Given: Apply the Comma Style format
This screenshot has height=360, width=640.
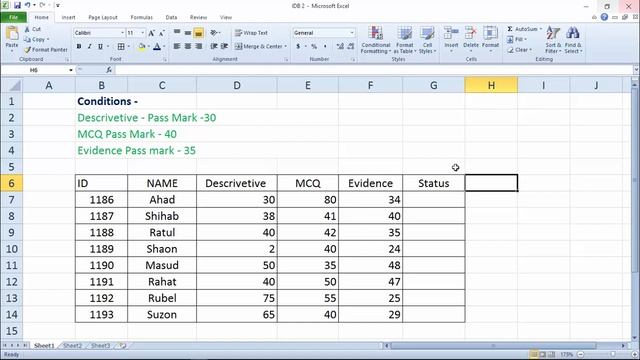Looking at the screenshot, I should [325, 47].
